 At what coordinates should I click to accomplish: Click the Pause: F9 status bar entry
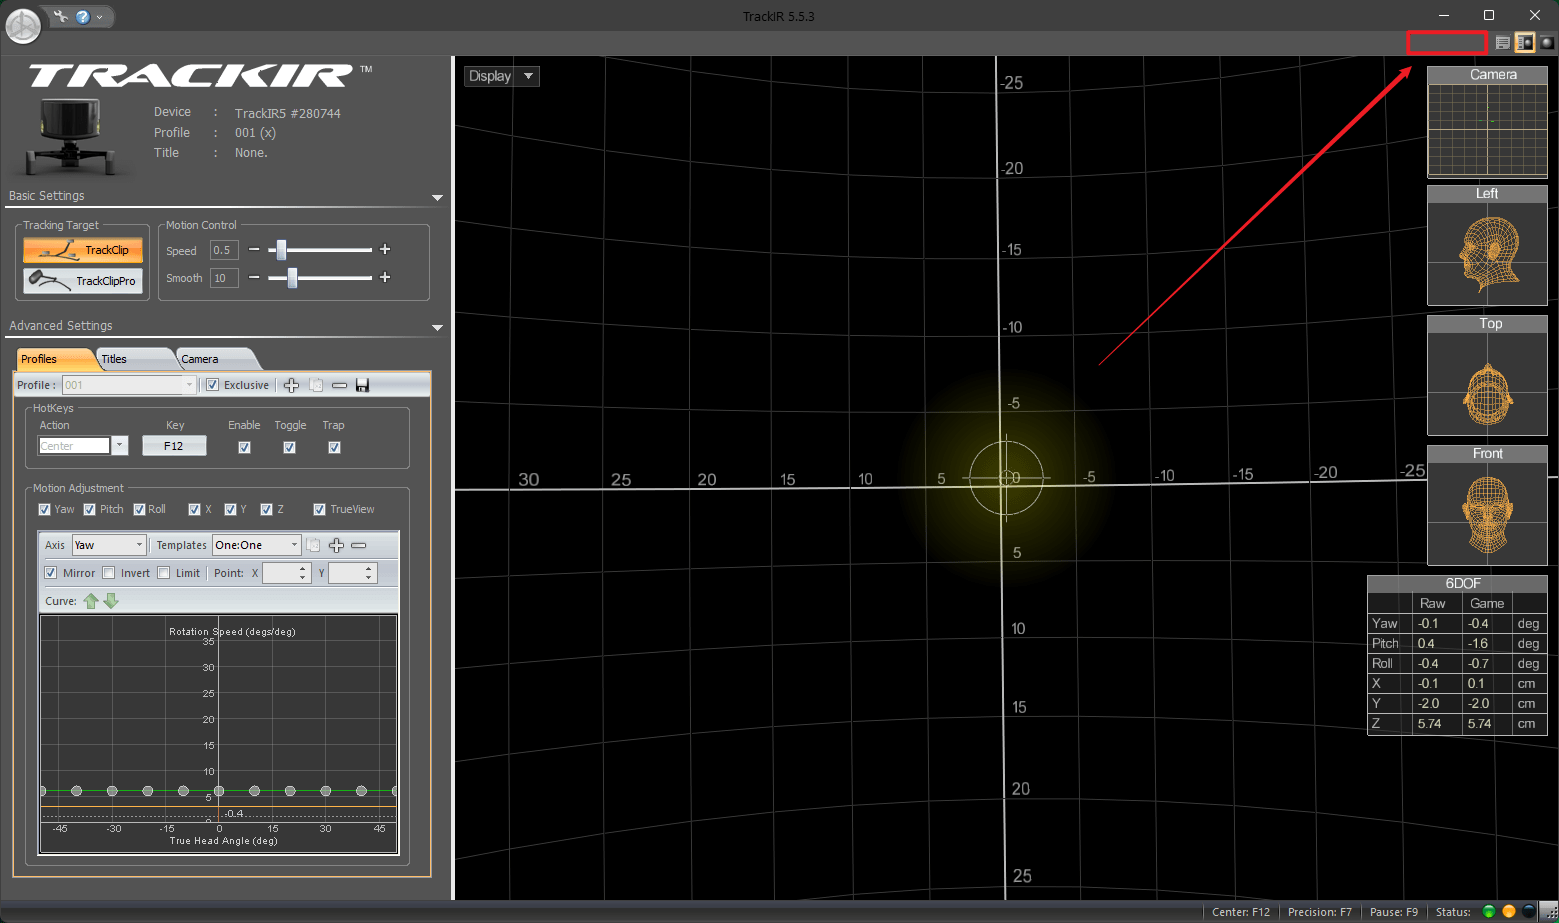(1394, 912)
